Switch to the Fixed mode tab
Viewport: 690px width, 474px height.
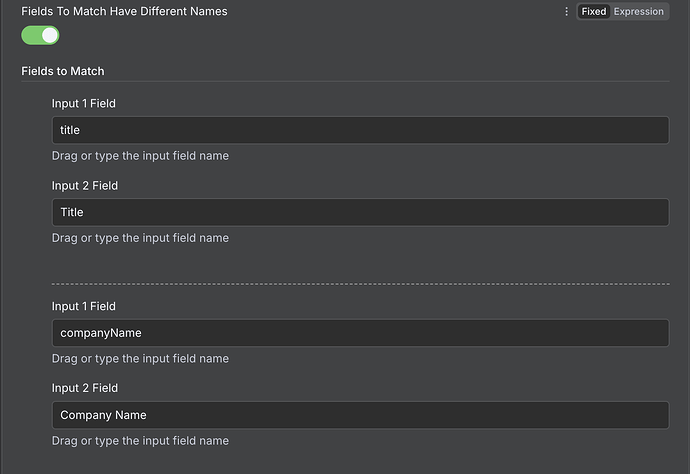click(594, 12)
